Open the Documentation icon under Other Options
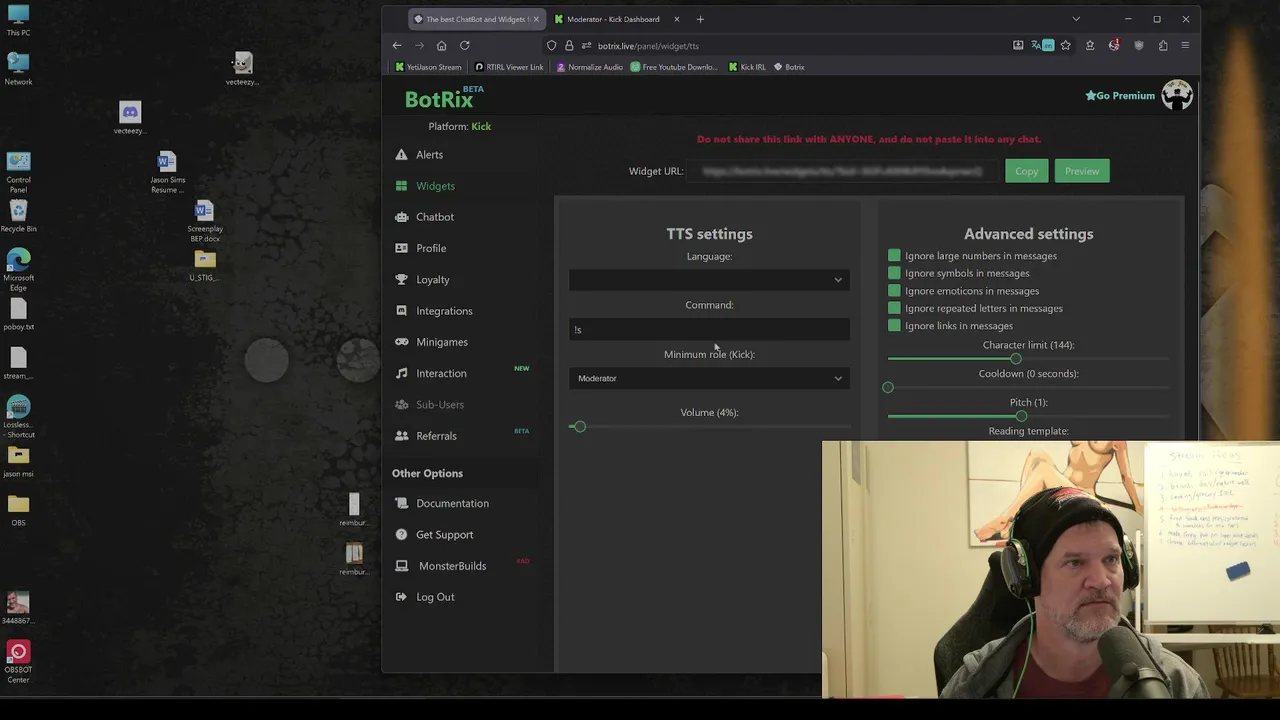This screenshot has height=720, width=1280. tap(401, 503)
